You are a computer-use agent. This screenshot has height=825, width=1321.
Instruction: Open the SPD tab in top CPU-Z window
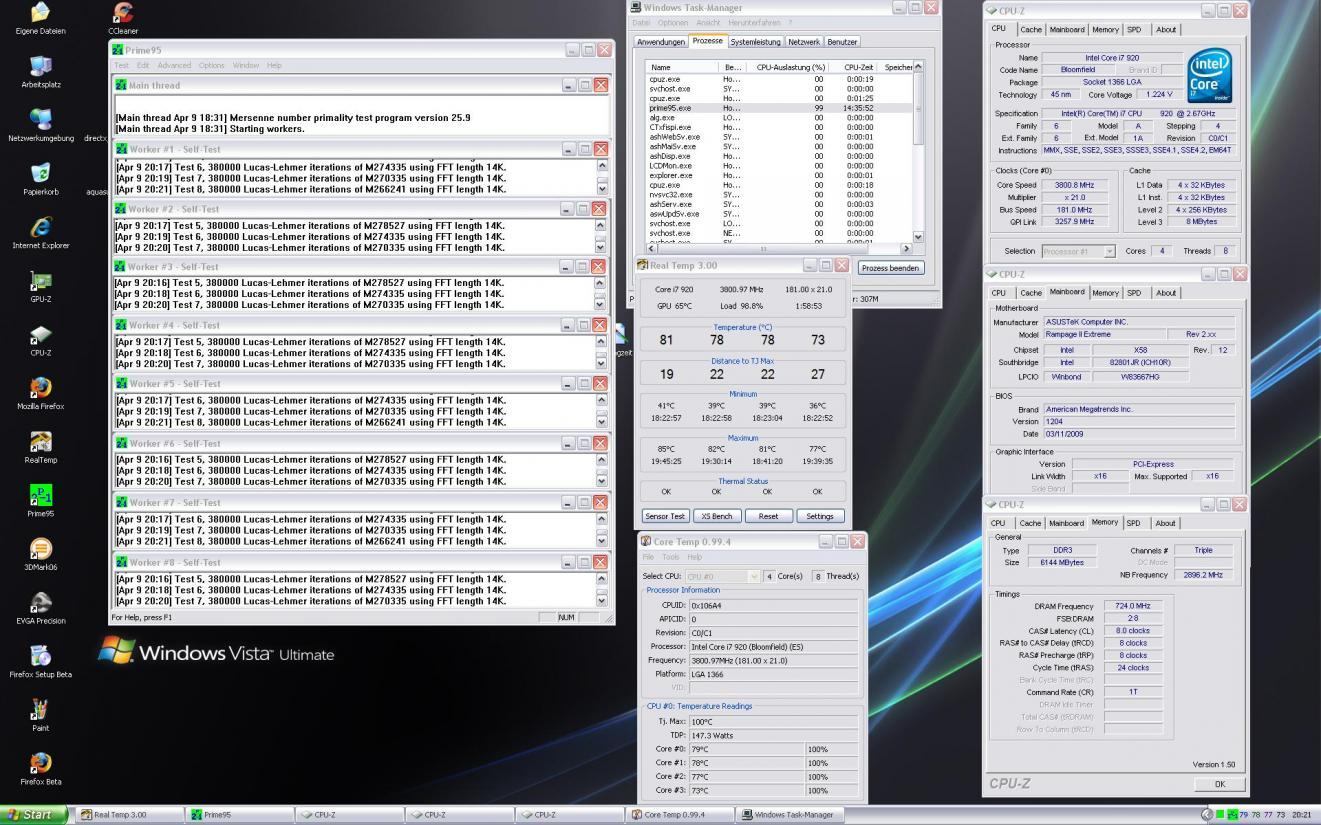point(1134,30)
